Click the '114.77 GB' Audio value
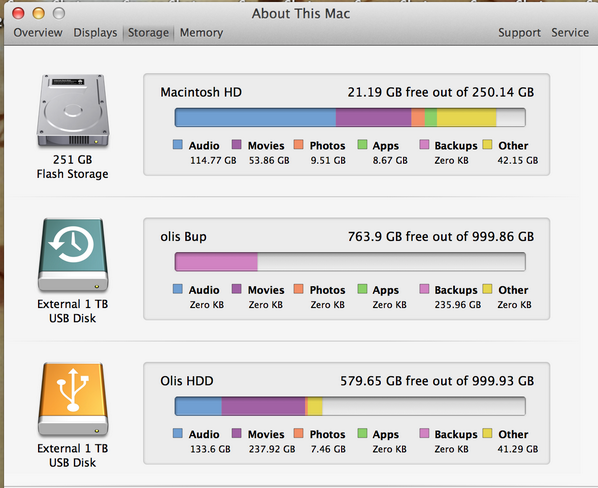 point(213,161)
